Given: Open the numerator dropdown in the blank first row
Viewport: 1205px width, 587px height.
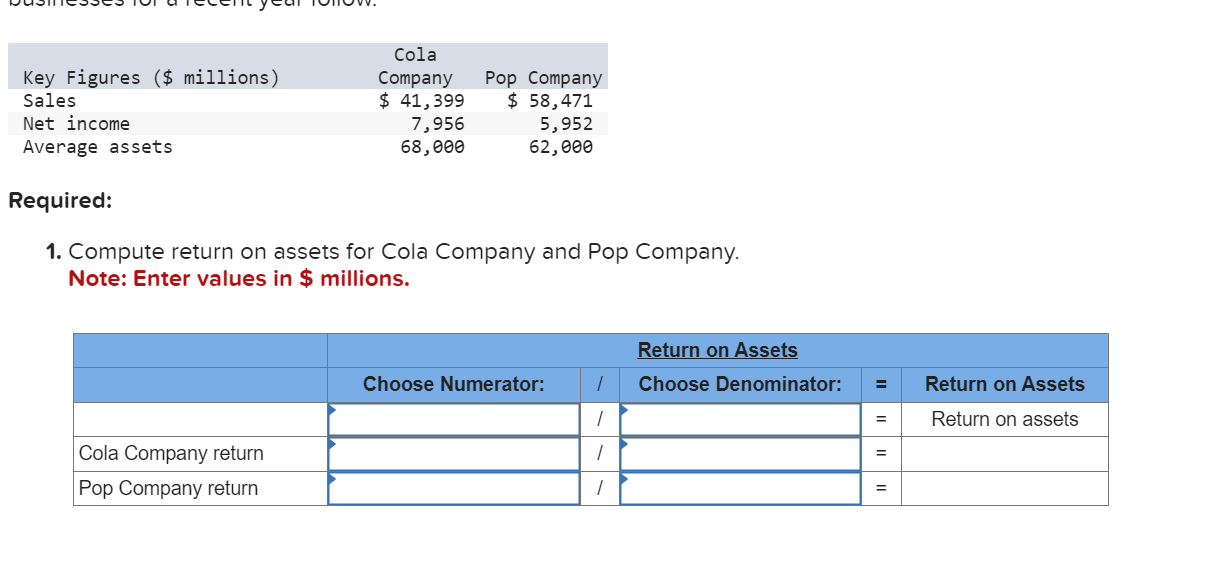Looking at the screenshot, I should coord(452,418).
